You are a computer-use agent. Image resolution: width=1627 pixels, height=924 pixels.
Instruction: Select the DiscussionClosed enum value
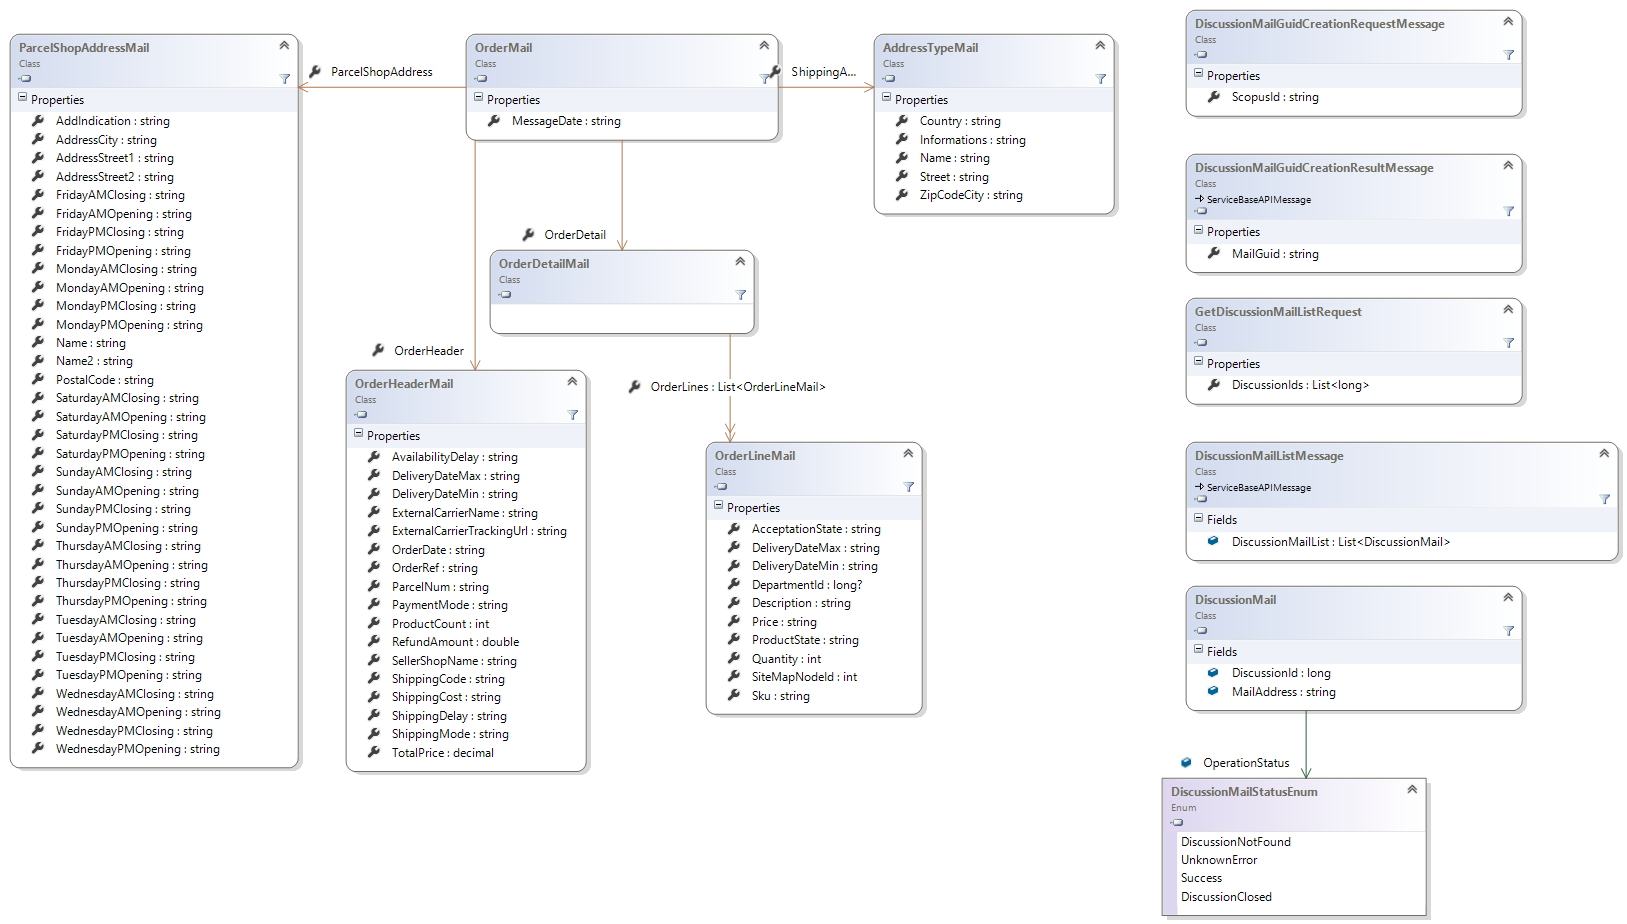pos(1226,897)
